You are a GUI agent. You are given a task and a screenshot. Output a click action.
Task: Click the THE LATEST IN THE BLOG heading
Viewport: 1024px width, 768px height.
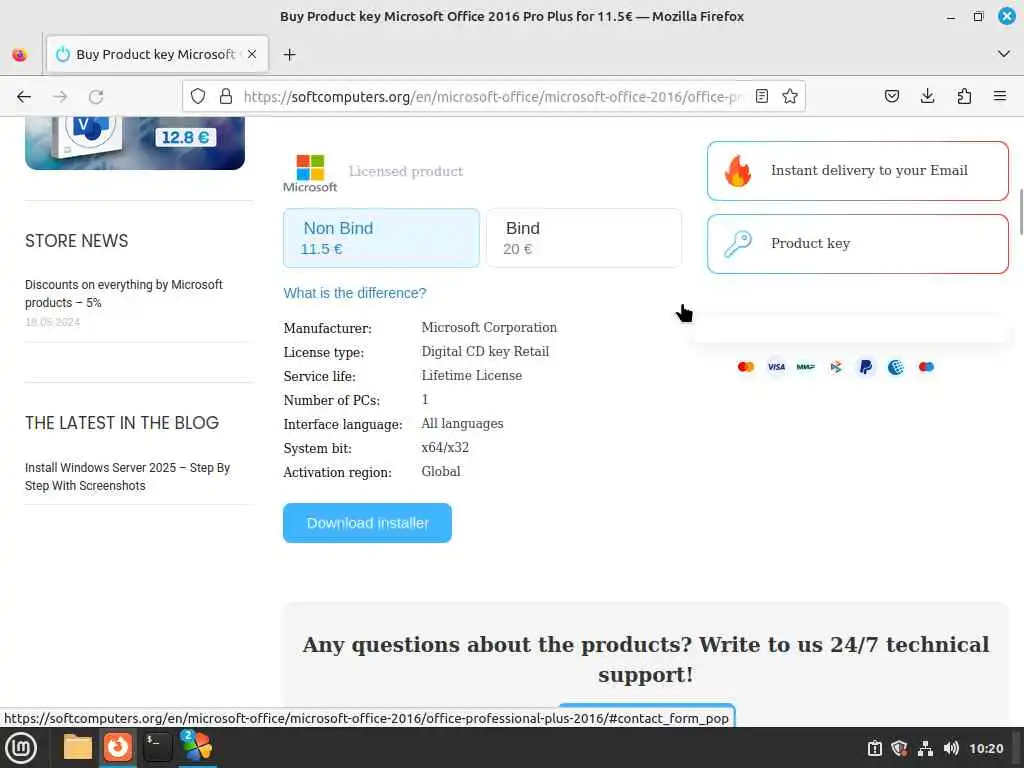pos(122,423)
